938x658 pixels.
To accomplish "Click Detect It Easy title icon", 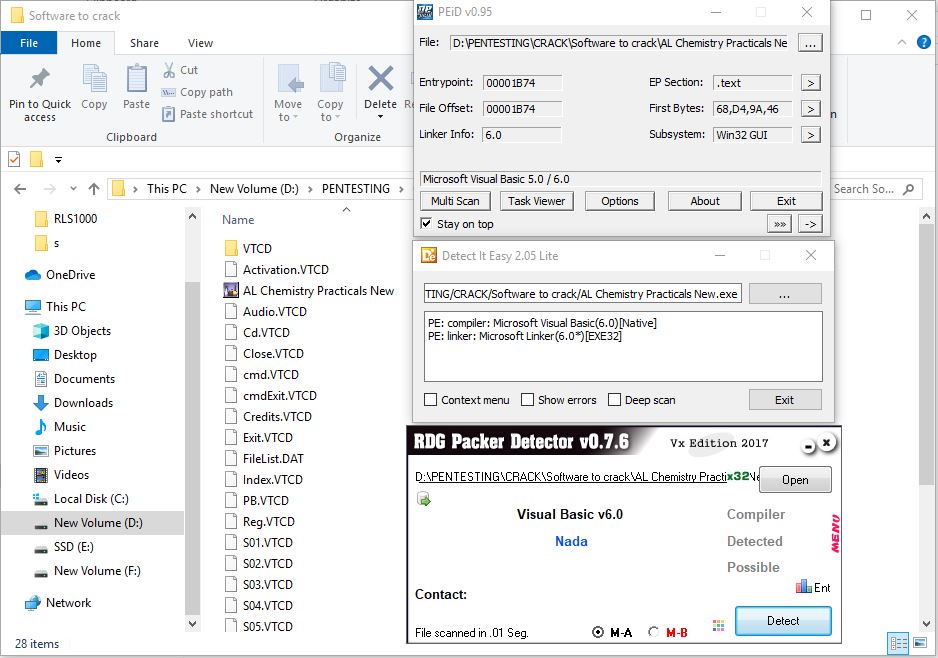I will click(429, 255).
